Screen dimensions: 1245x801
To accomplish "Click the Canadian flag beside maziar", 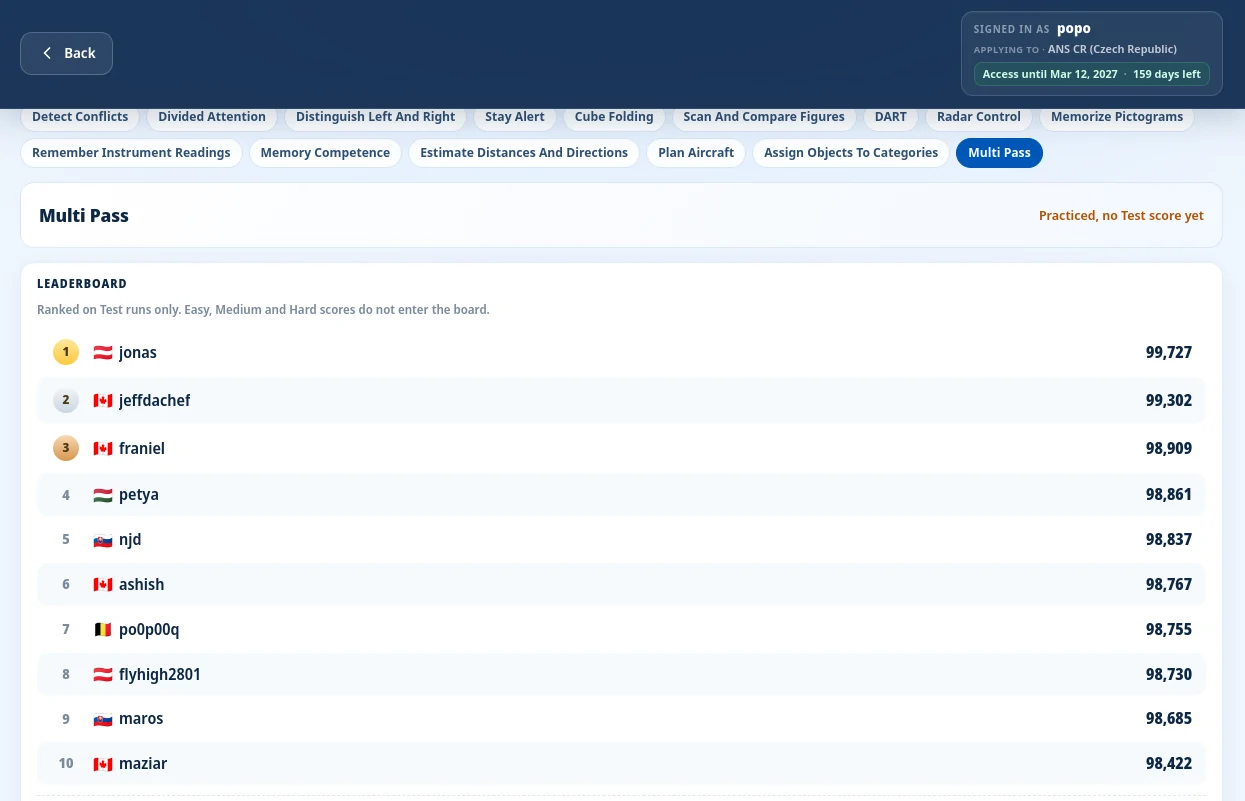I will pos(103,764).
